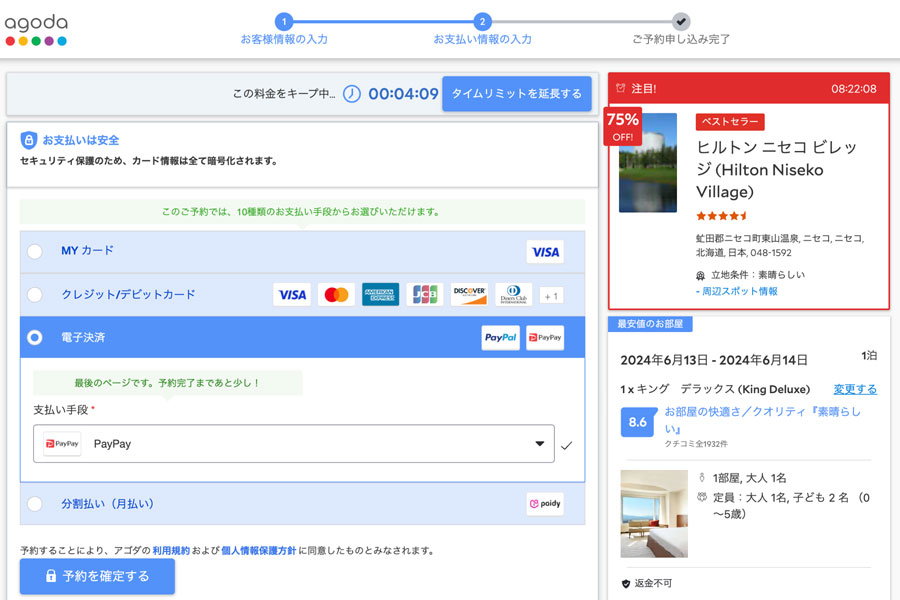Image resolution: width=900 pixels, height=600 pixels.
Task: Click the 電子決済 label
Action: tap(83, 338)
